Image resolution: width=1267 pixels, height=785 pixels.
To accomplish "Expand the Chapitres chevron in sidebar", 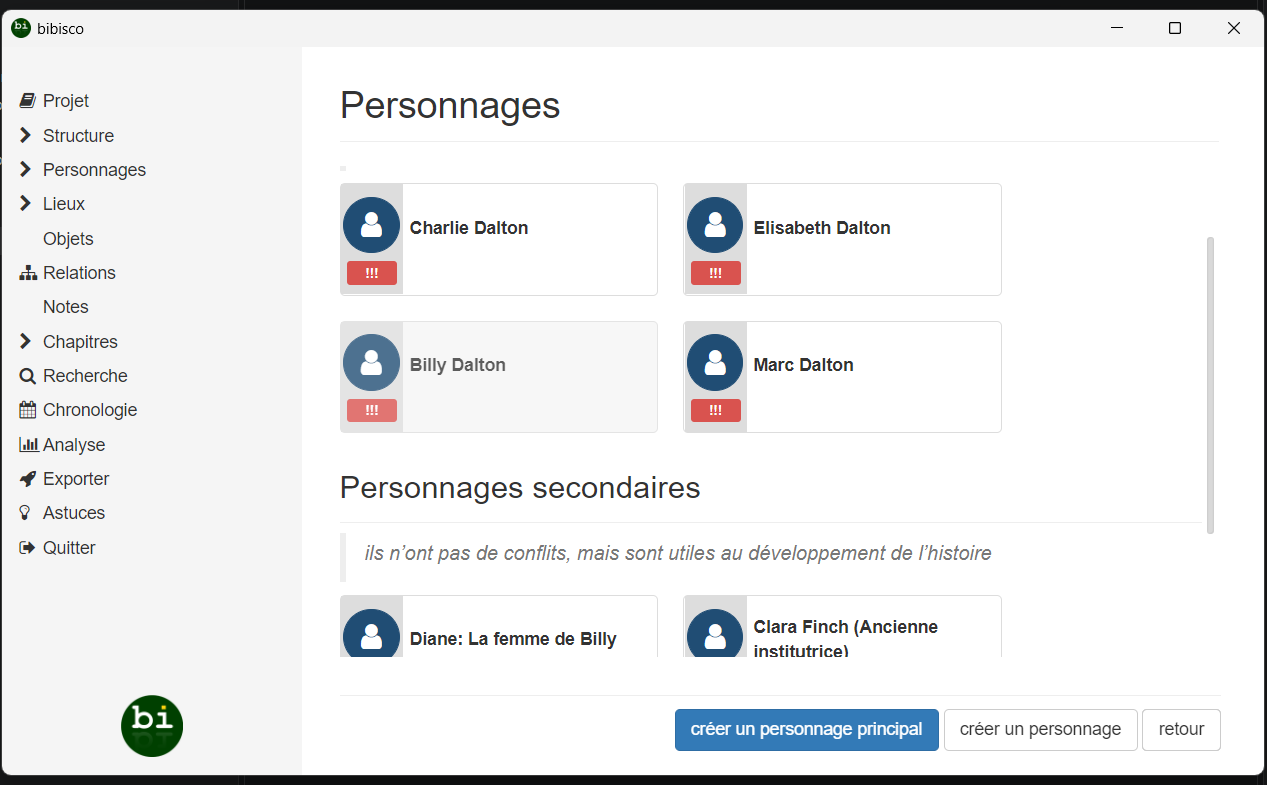I will [x=26, y=342].
